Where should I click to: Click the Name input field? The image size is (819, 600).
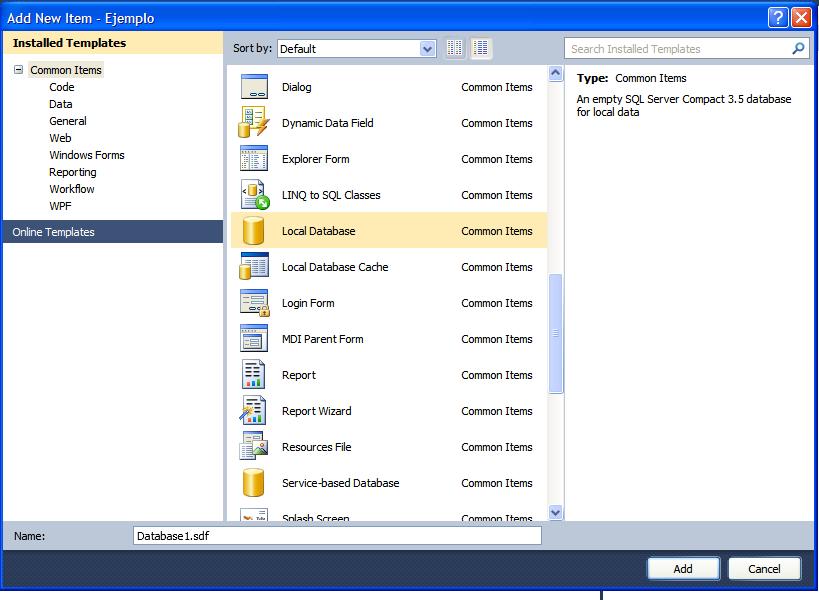tap(335, 535)
